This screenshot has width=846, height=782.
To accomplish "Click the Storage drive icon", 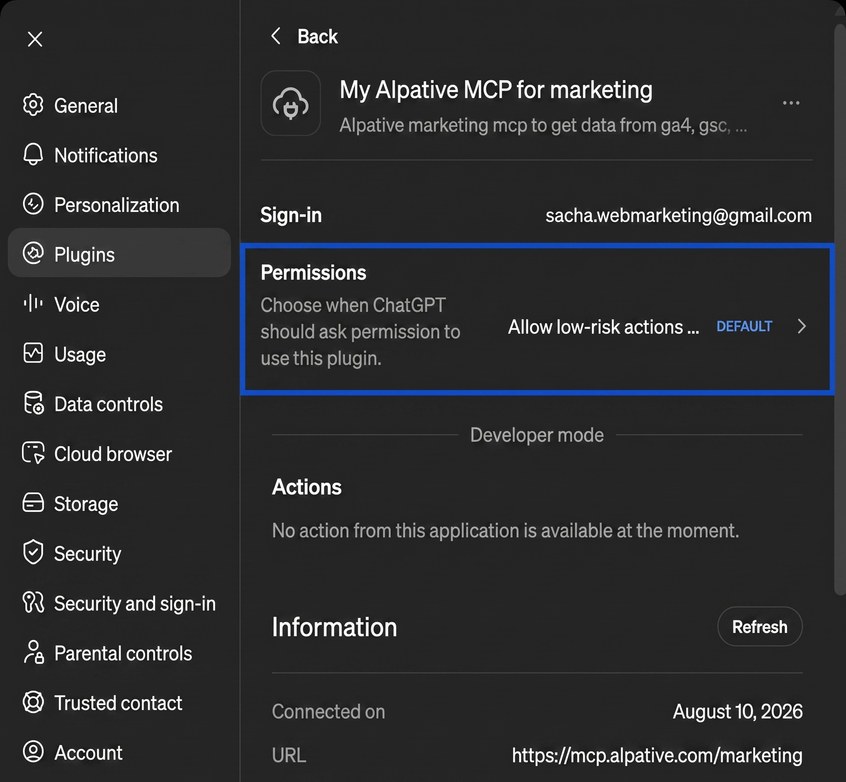I will pyautogui.click(x=33, y=502).
